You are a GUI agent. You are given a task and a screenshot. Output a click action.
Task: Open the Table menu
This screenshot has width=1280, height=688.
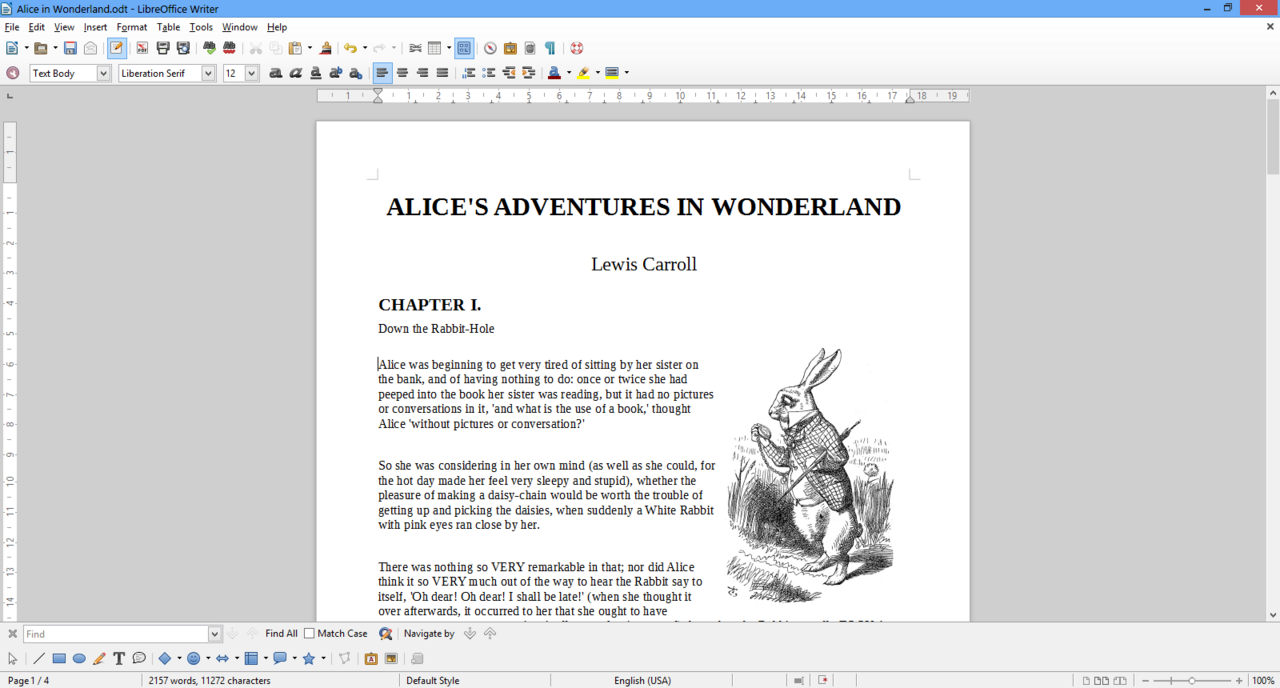[x=168, y=27]
